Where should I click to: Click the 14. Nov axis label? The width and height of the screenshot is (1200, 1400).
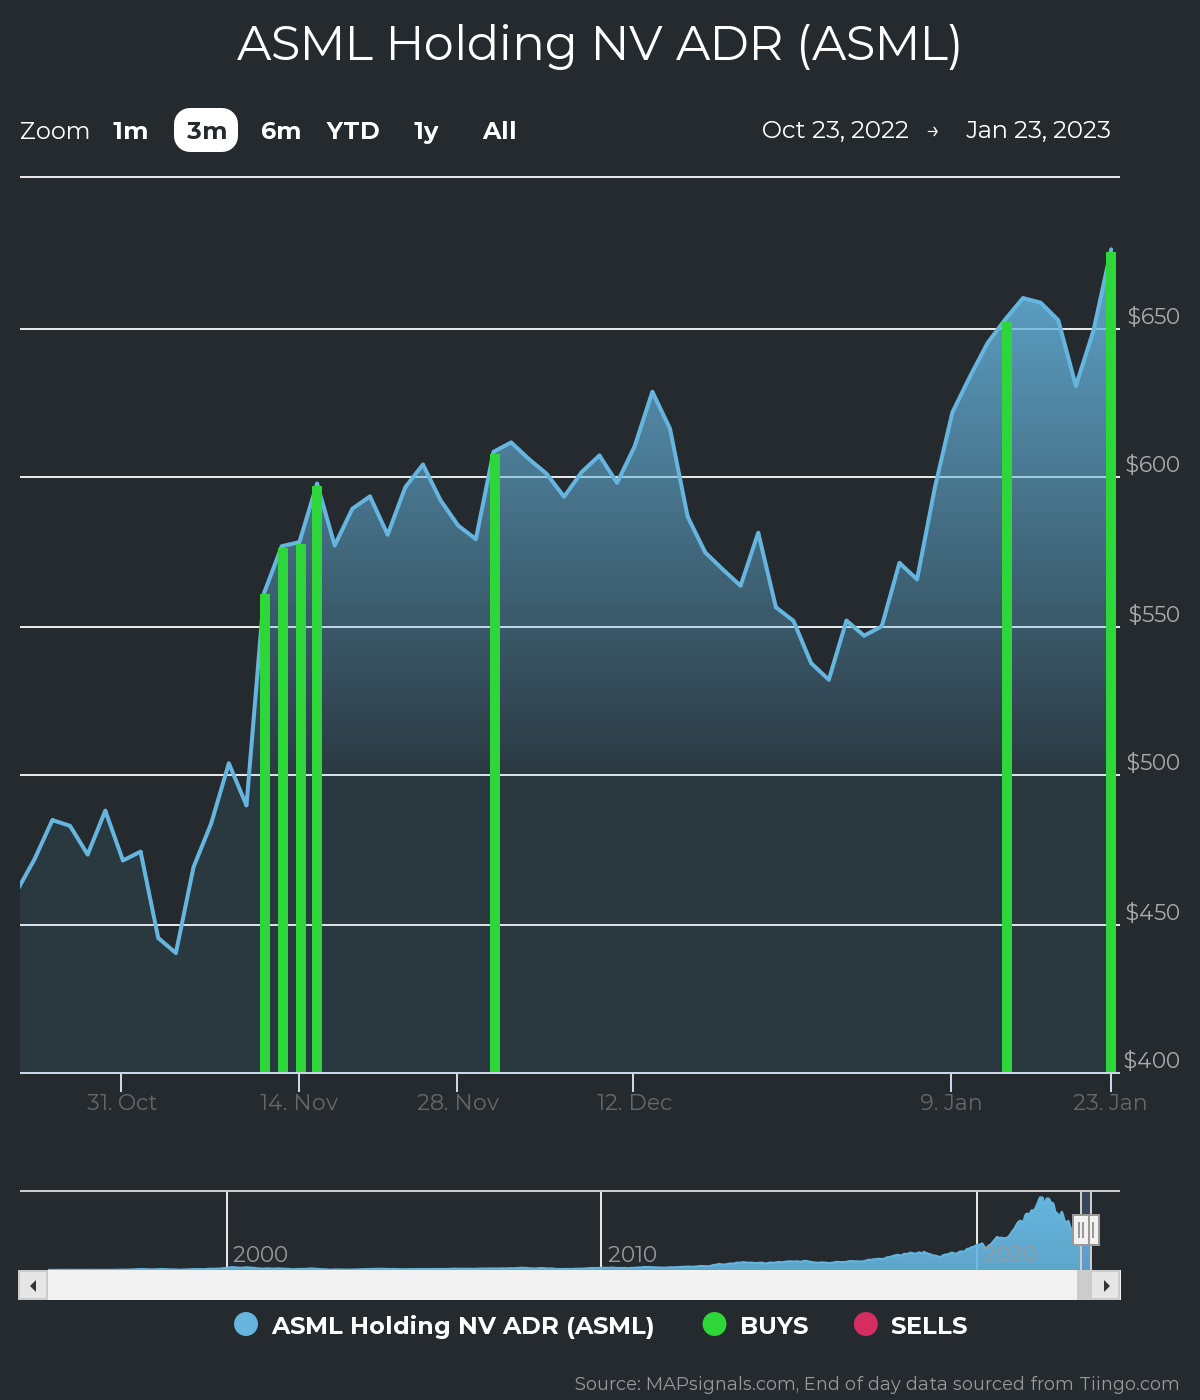click(299, 1102)
